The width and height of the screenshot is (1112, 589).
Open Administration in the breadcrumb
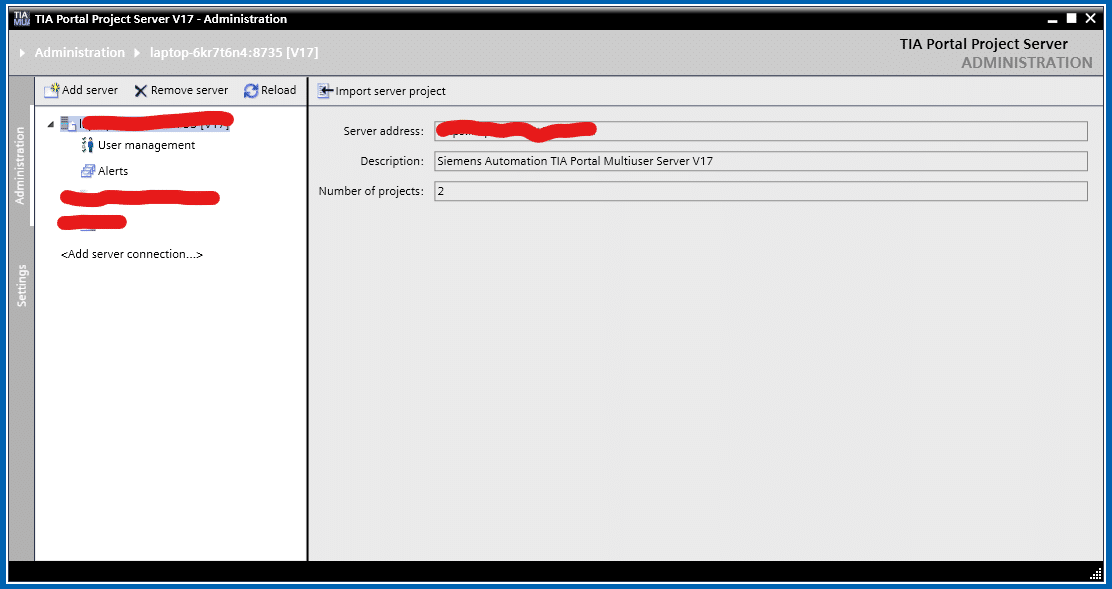click(x=79, y=52)
